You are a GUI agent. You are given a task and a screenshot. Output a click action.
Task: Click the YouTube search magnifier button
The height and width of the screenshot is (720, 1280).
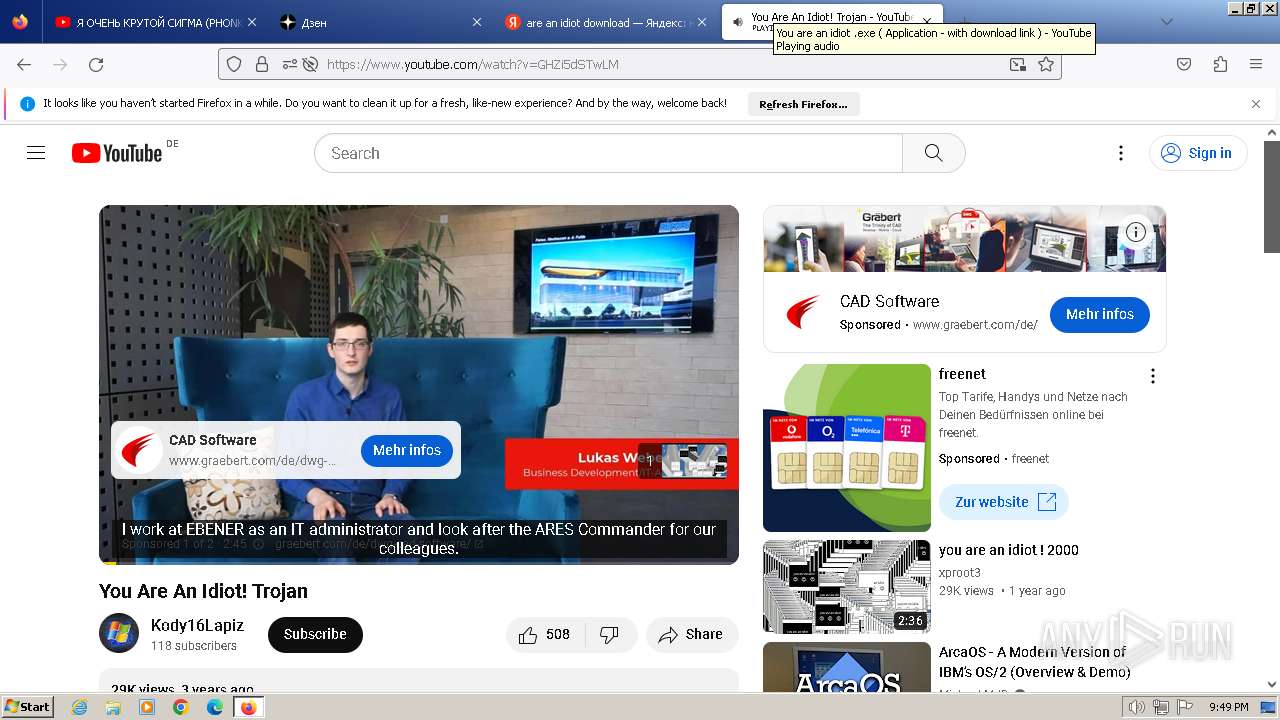tap(934, 153)
